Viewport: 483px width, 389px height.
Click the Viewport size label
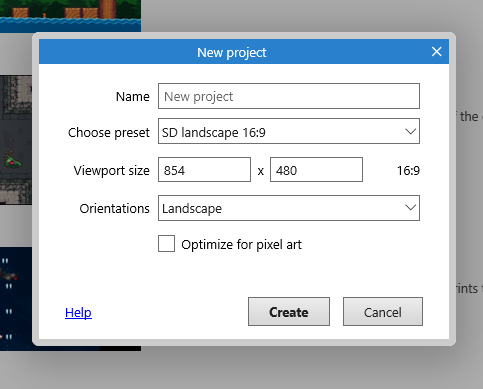pyautogui.click(x=112, y=171)
